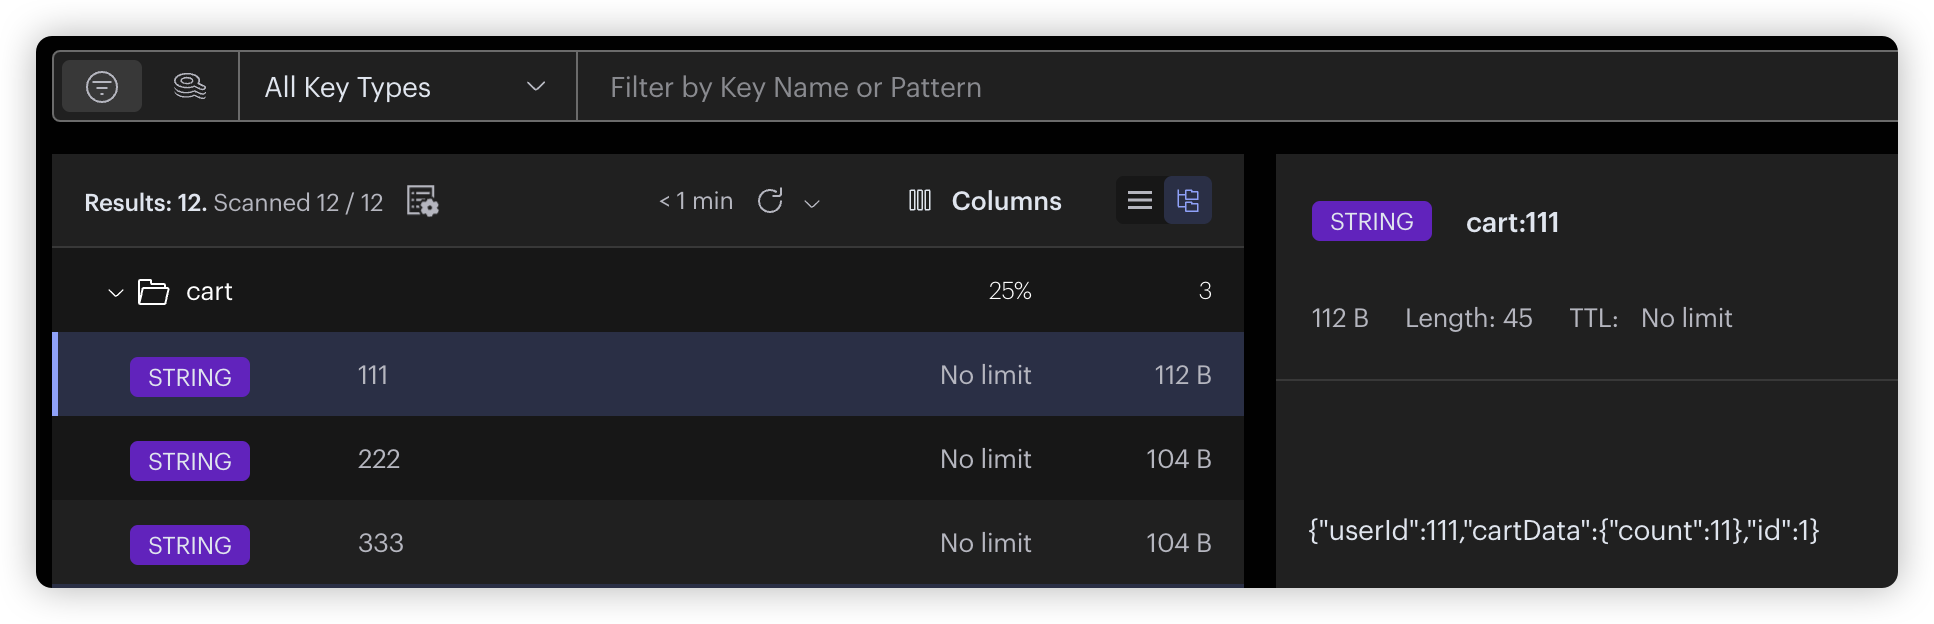Viewport: 1934px width, 624px height.
Task: Click the cart folder icon
Action: point(153,292)
